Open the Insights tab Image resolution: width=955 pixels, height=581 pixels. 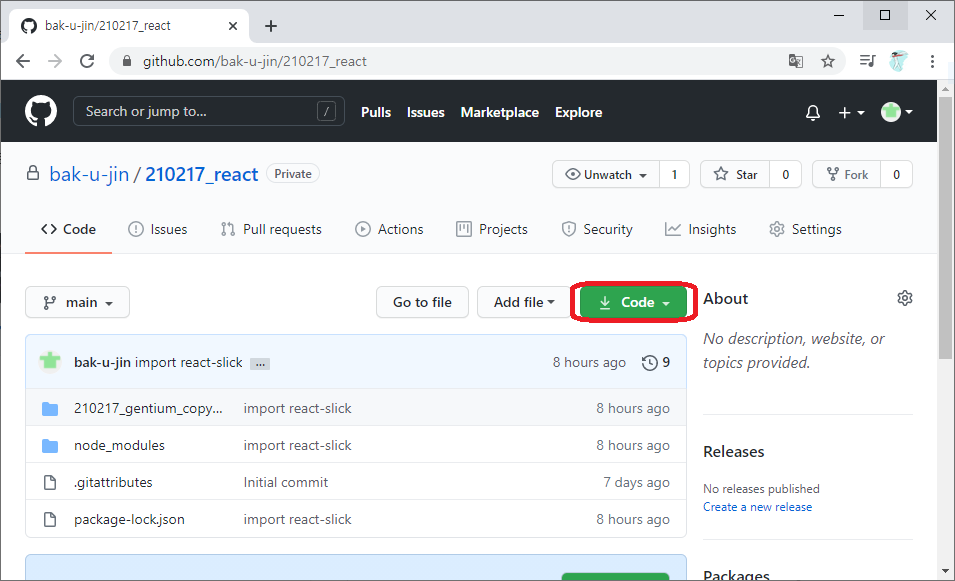pos(700,230)
